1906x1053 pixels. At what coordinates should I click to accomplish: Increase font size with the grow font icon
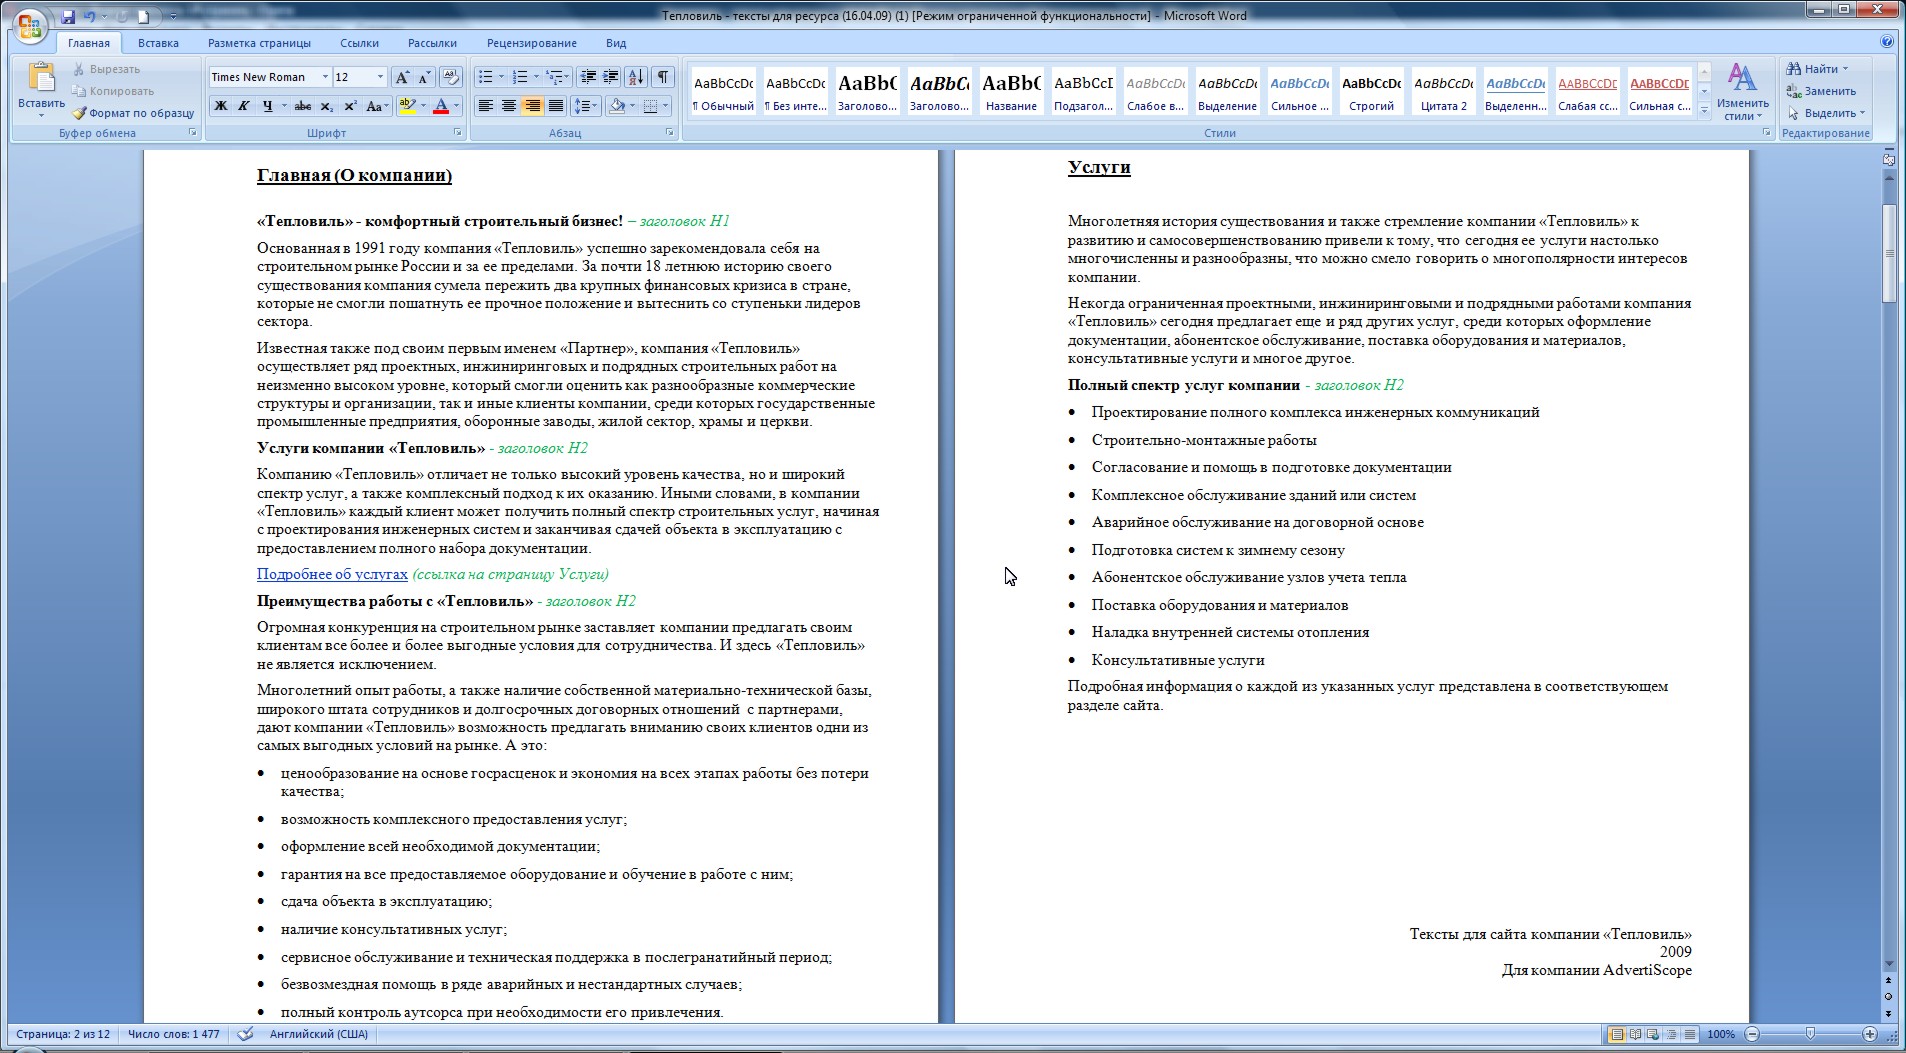[402, 77]
